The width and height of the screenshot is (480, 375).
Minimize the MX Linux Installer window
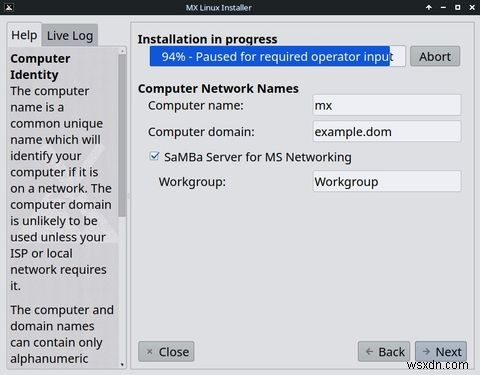tap(443, 7)
